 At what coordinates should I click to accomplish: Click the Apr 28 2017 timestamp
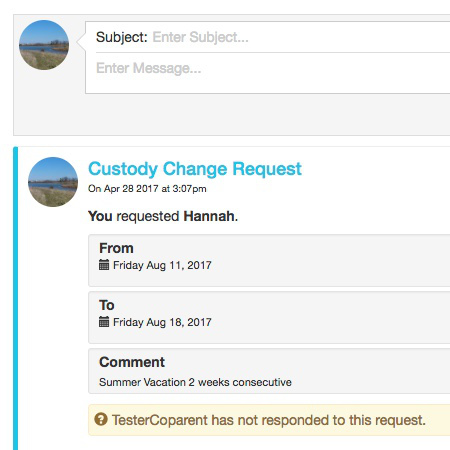click(147, 189)
